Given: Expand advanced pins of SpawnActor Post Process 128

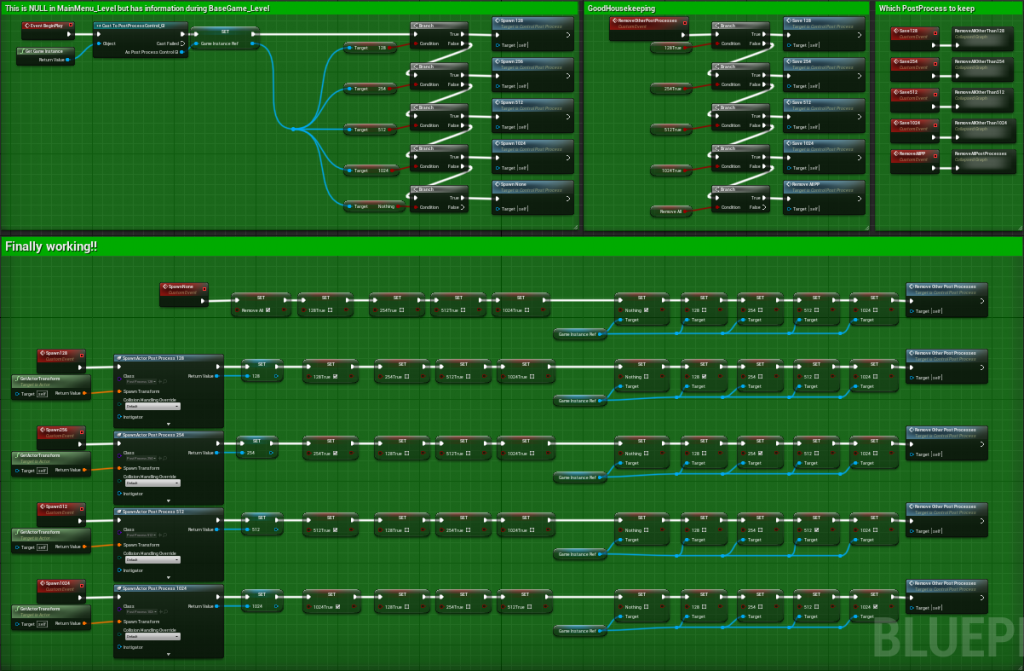Looking at the screenshot, I should pos(168,424).
